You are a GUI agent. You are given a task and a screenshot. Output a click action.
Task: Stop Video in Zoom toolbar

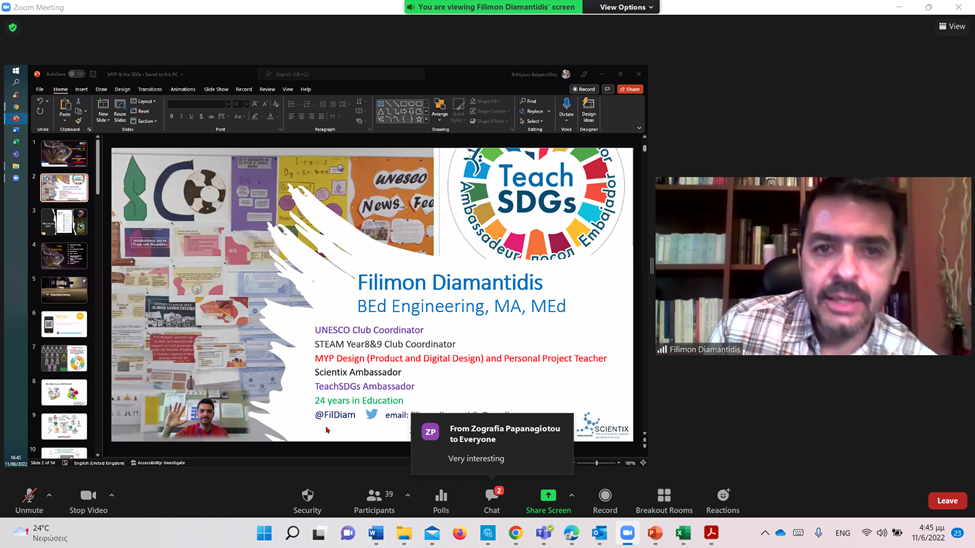(88, 501)
